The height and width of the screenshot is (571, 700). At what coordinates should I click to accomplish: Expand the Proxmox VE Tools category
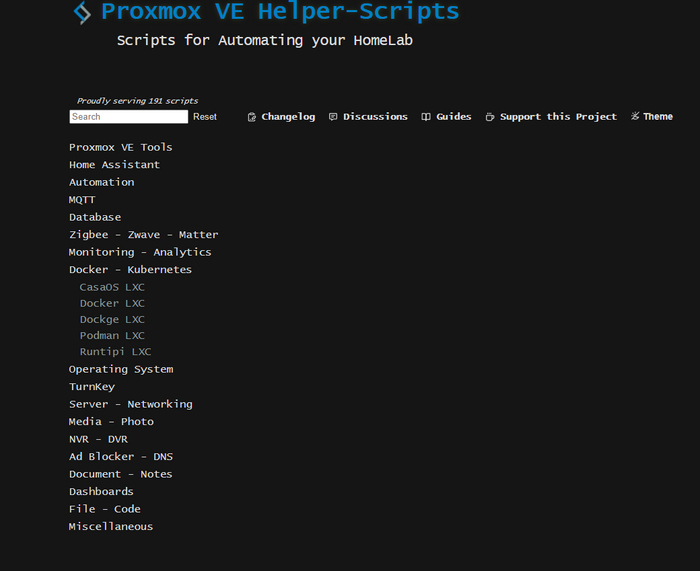click(121, 147)
